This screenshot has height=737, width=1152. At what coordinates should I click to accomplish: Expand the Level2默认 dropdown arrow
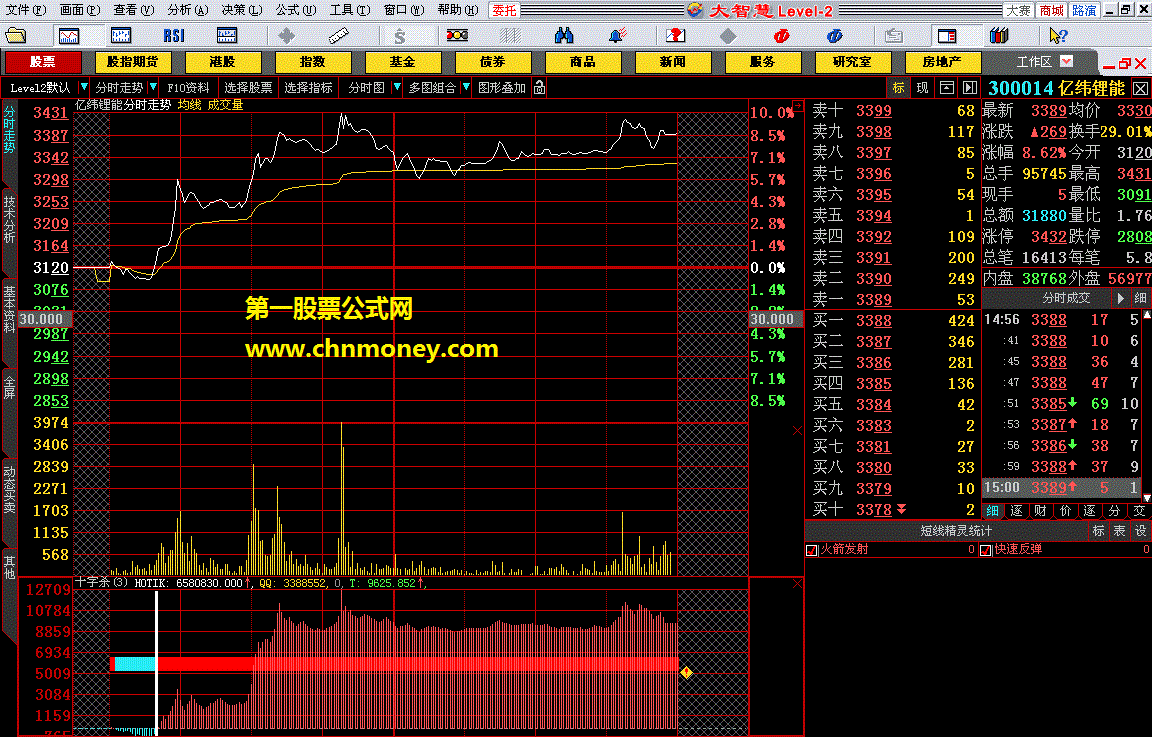[x=83, y=87]
